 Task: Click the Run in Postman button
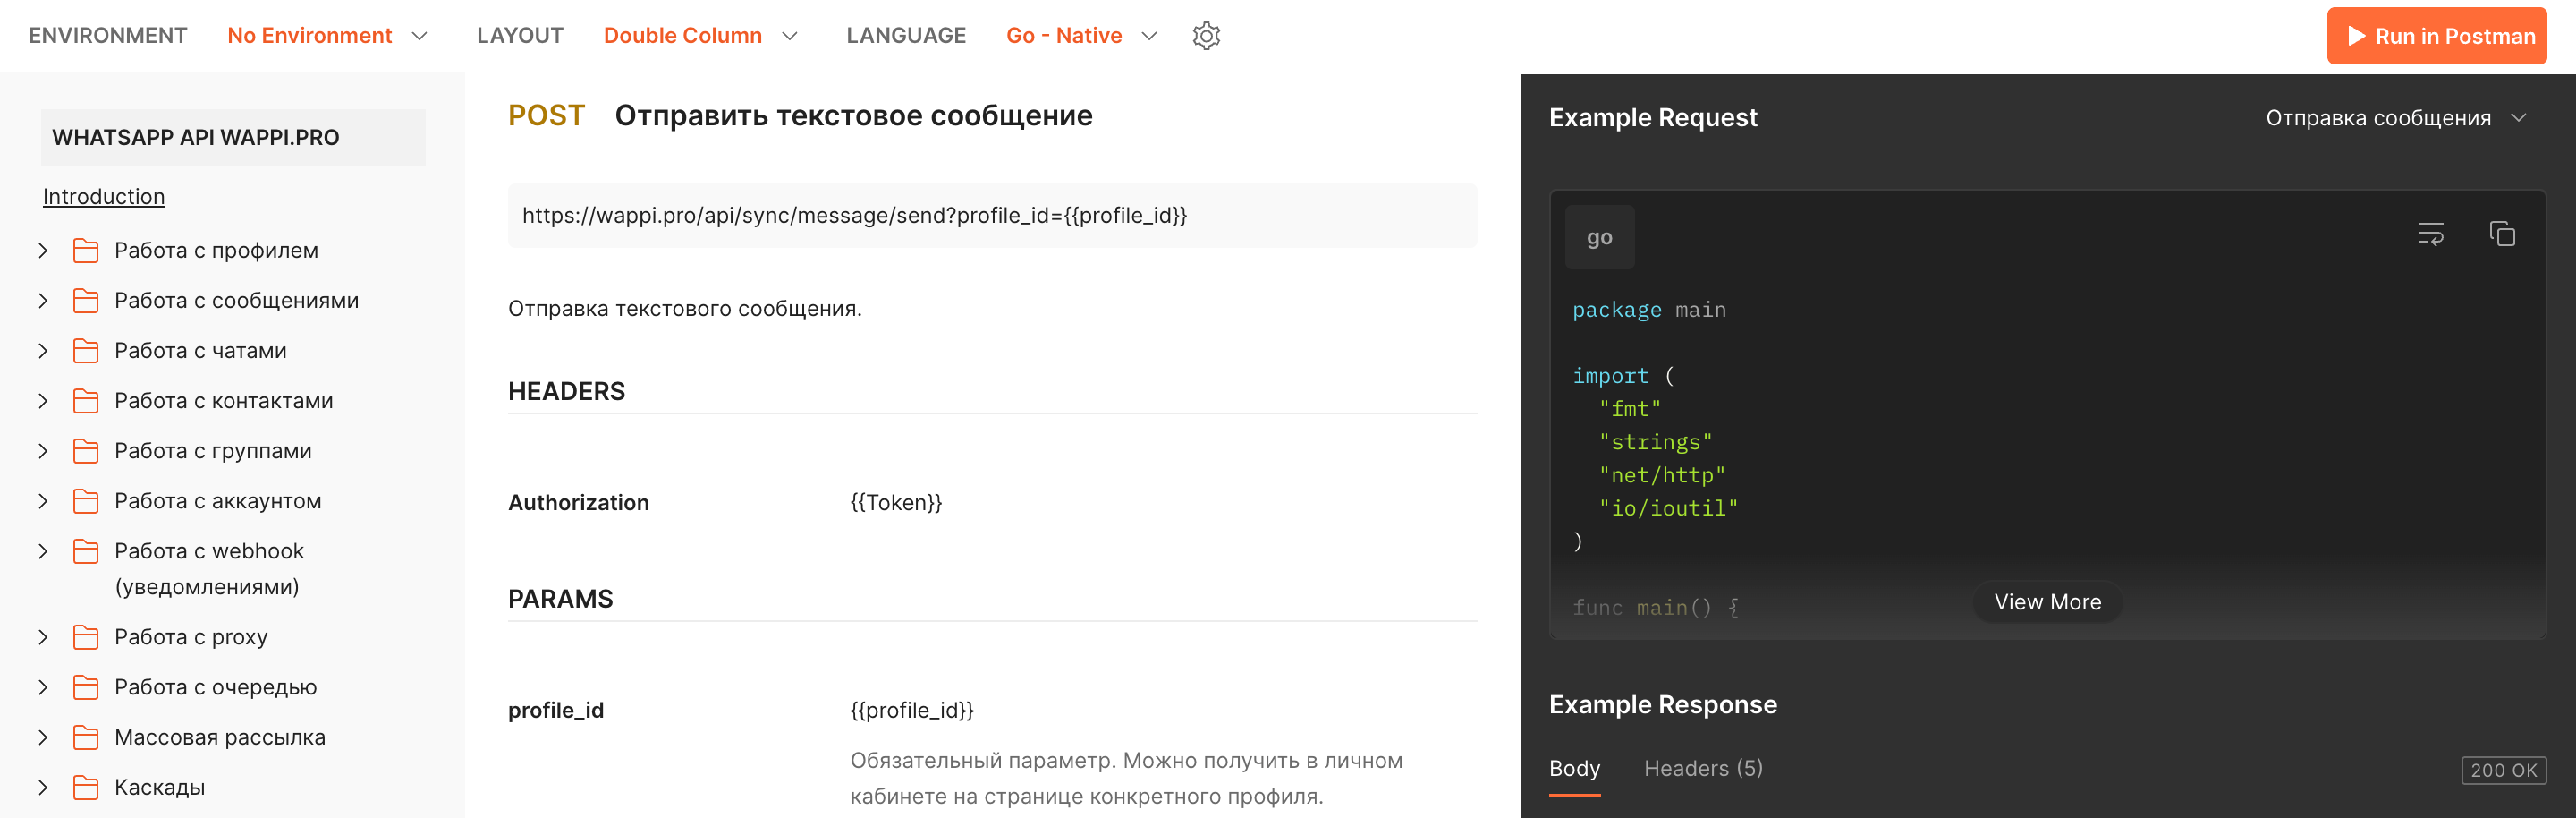click(x=2436, y=36)
